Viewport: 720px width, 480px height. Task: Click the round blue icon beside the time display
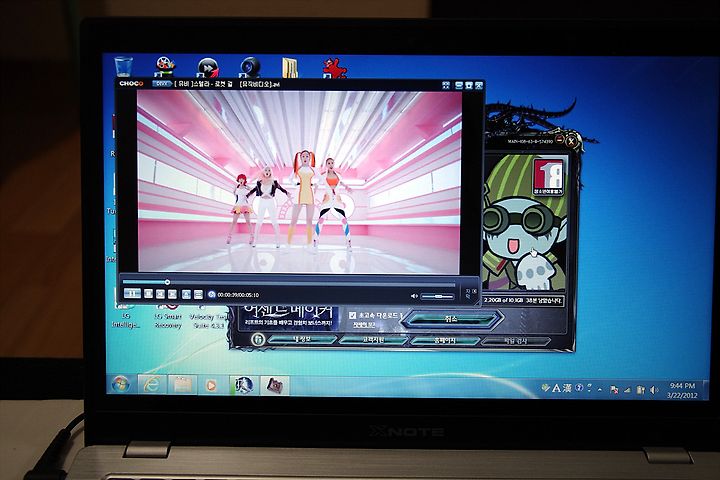point(212,294)
